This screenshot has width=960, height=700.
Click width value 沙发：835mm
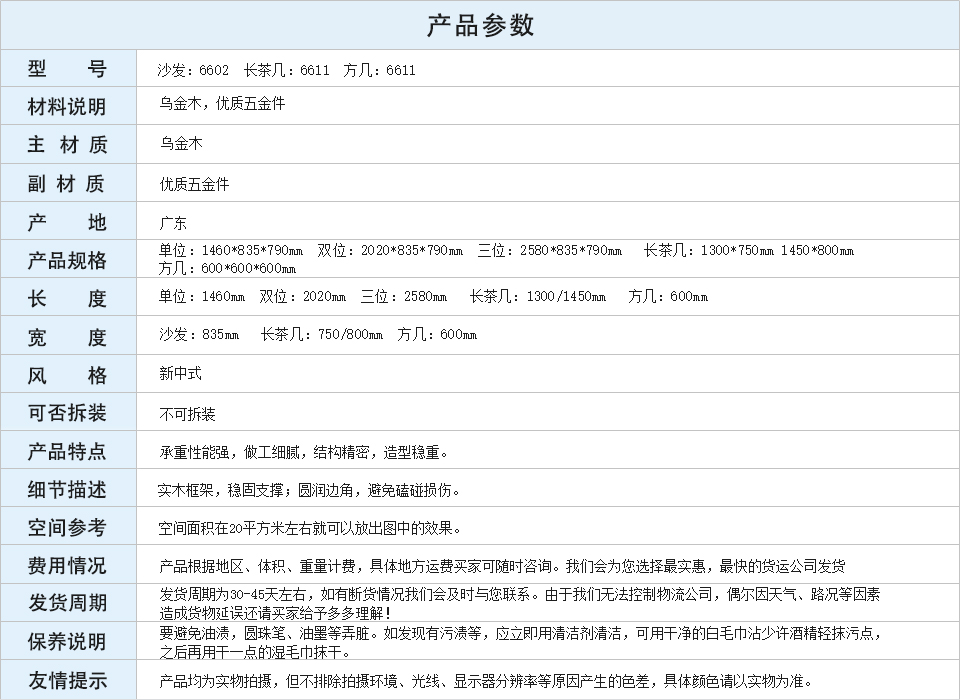point(199,334)
